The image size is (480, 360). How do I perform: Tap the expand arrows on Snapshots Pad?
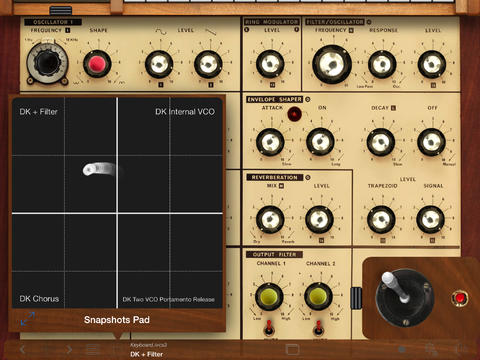click(x=28, y=319)
